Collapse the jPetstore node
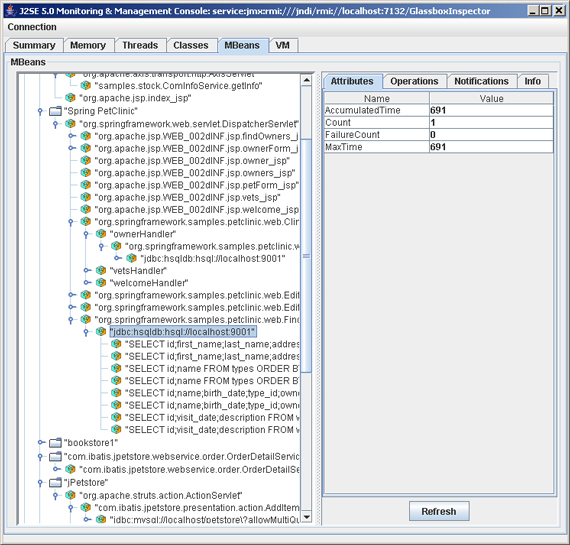The height and width of the screenshot is (545, 570). (40, 483)
